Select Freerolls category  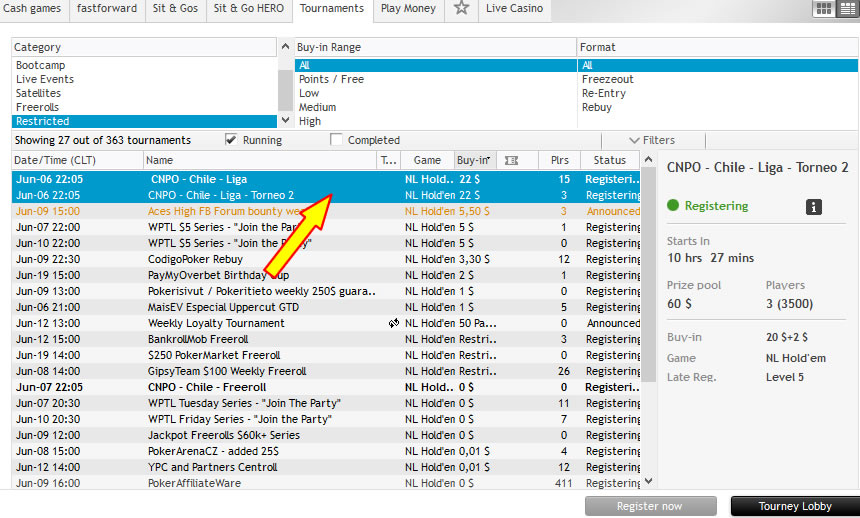click(x=144, y=108)
